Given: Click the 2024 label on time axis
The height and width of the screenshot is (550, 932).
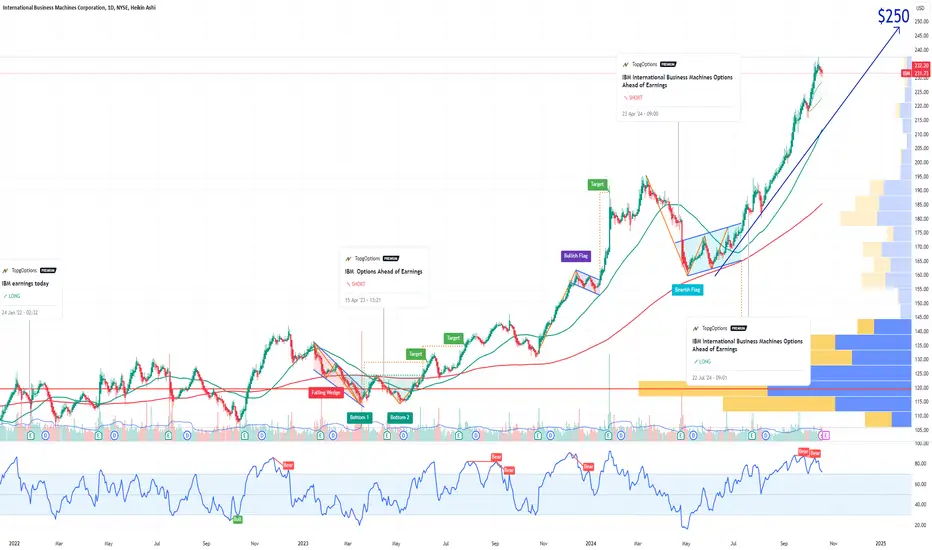Looking at the screenshot, I should [x=590, y=543].
